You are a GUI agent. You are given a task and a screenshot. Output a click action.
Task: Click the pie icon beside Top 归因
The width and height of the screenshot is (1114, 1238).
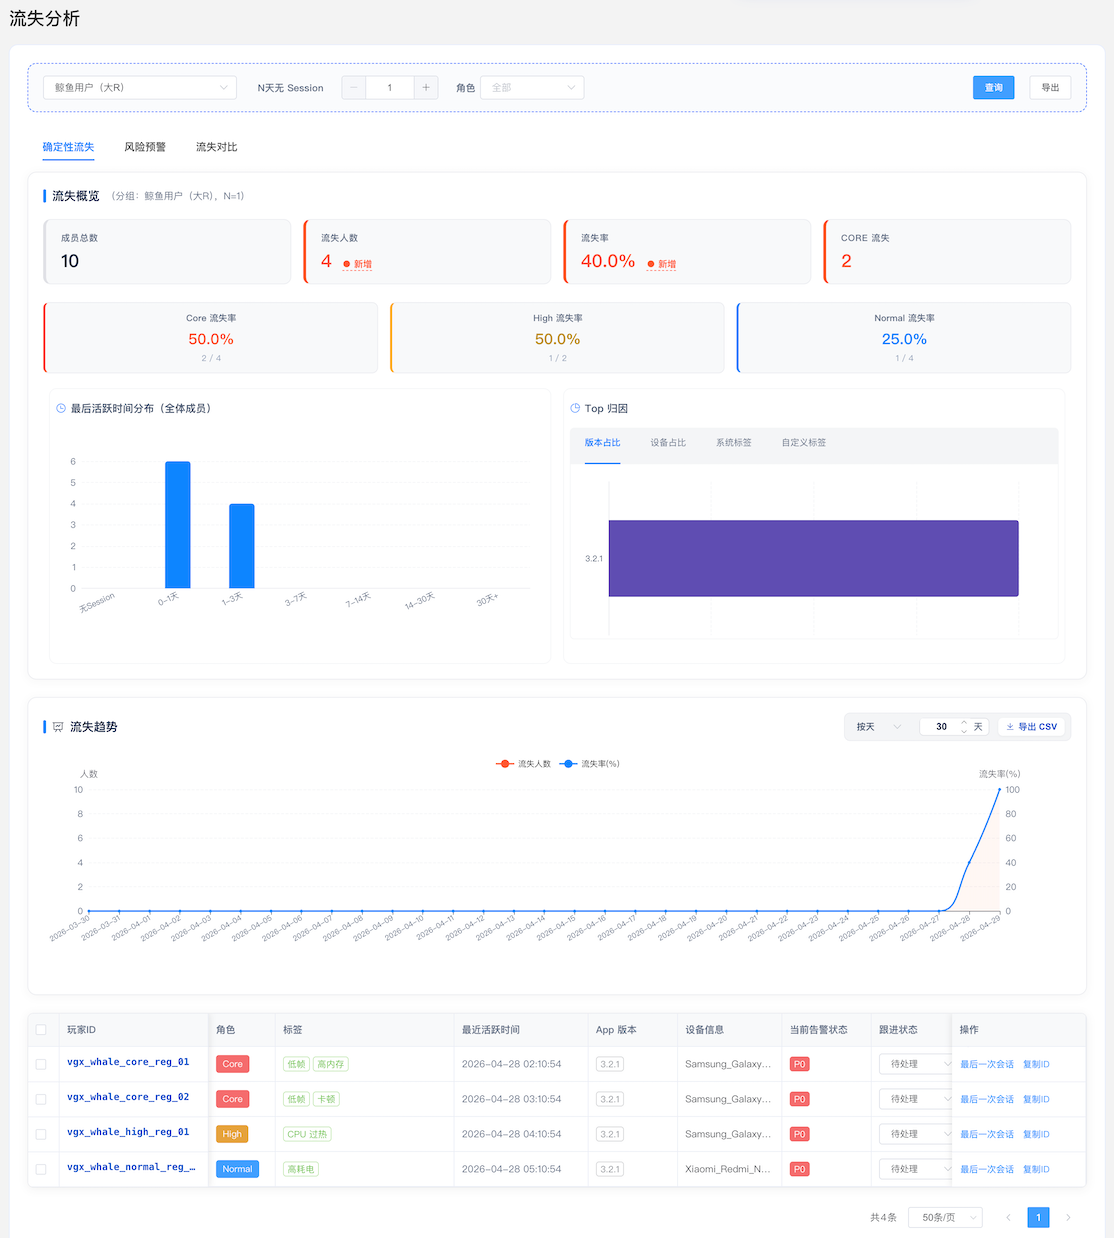coord(575,408)
